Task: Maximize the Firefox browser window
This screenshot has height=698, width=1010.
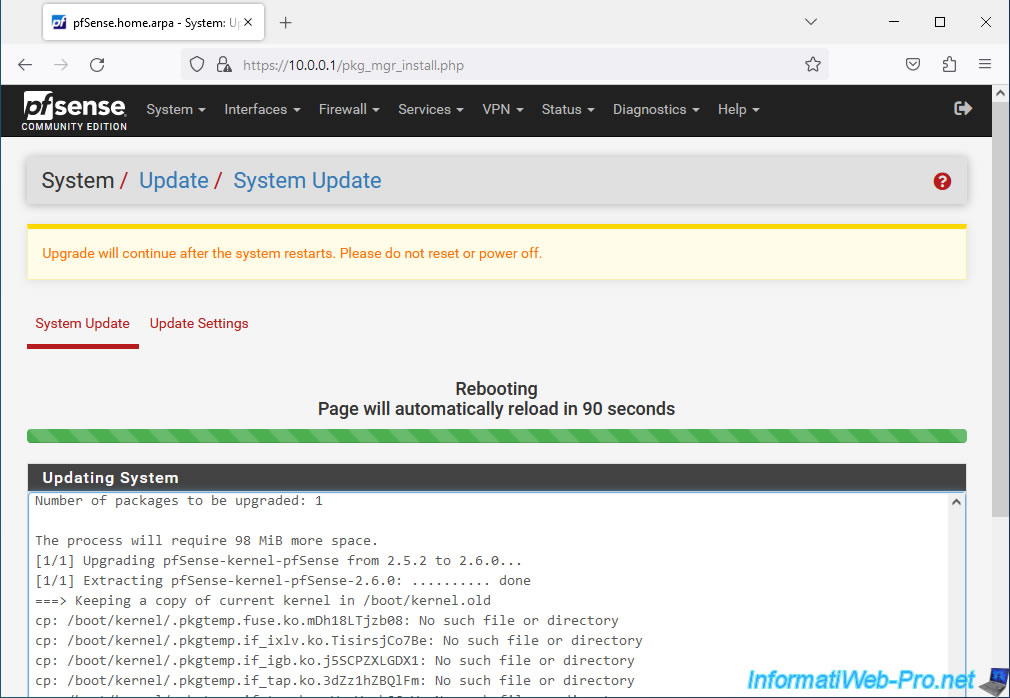Action: coord(940,22)
